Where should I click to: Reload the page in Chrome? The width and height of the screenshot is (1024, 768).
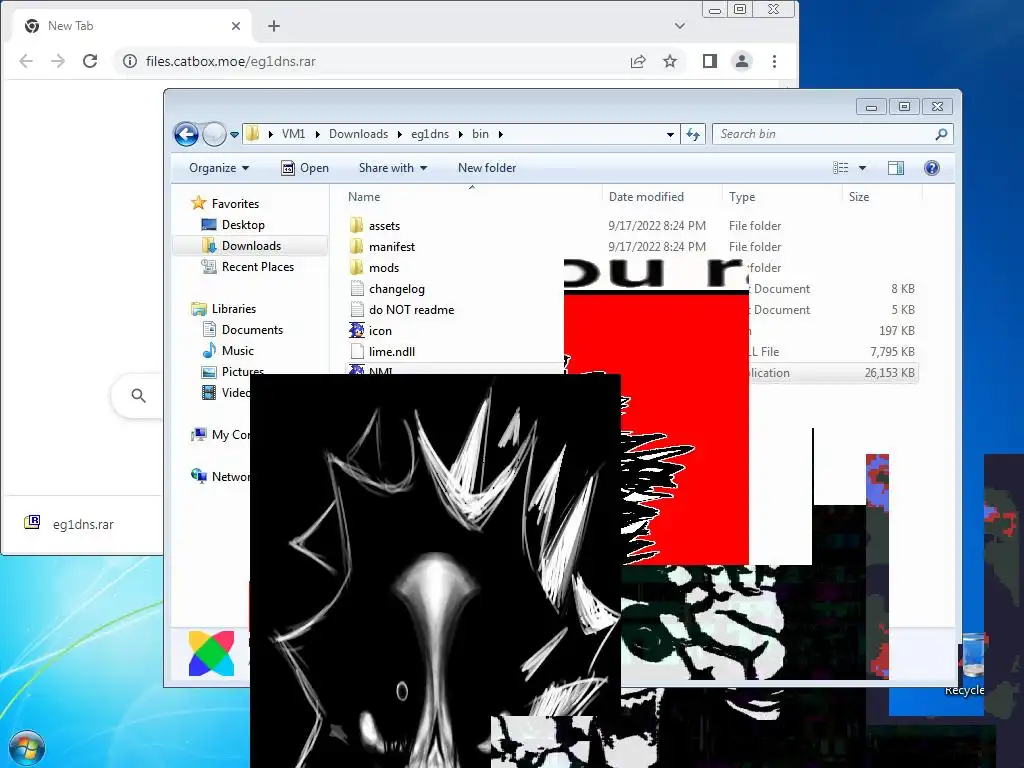90,61
